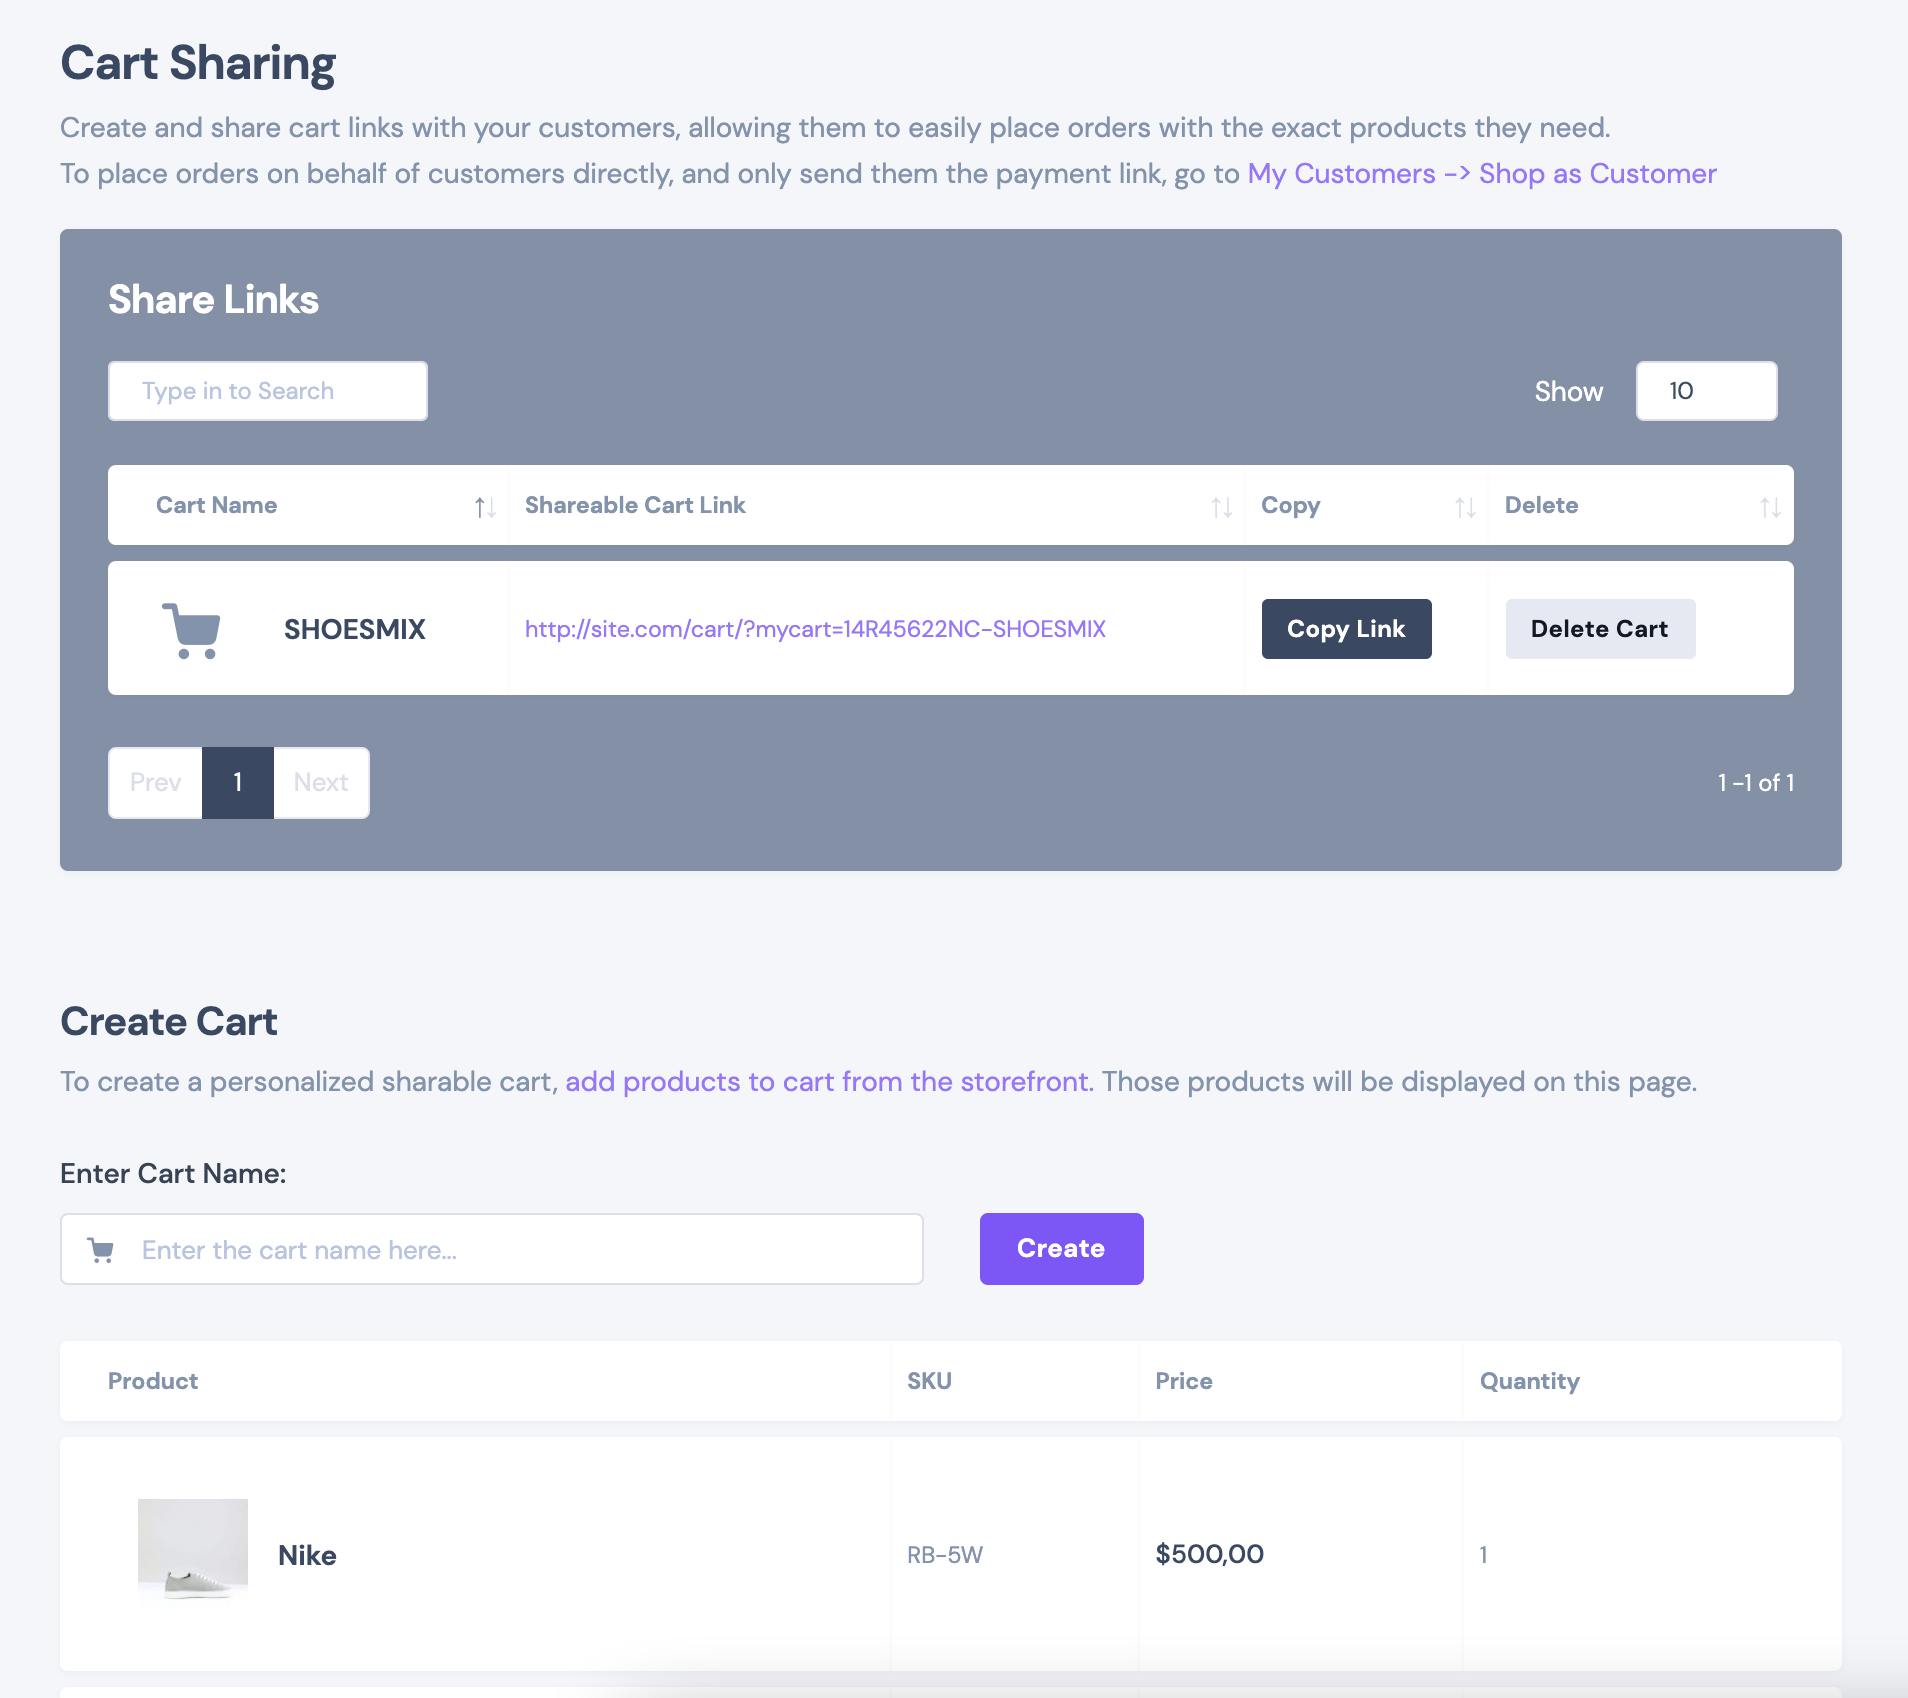Open the Show entries count box
The image size is (1908, 1698).
click(x=1706, y=391)
